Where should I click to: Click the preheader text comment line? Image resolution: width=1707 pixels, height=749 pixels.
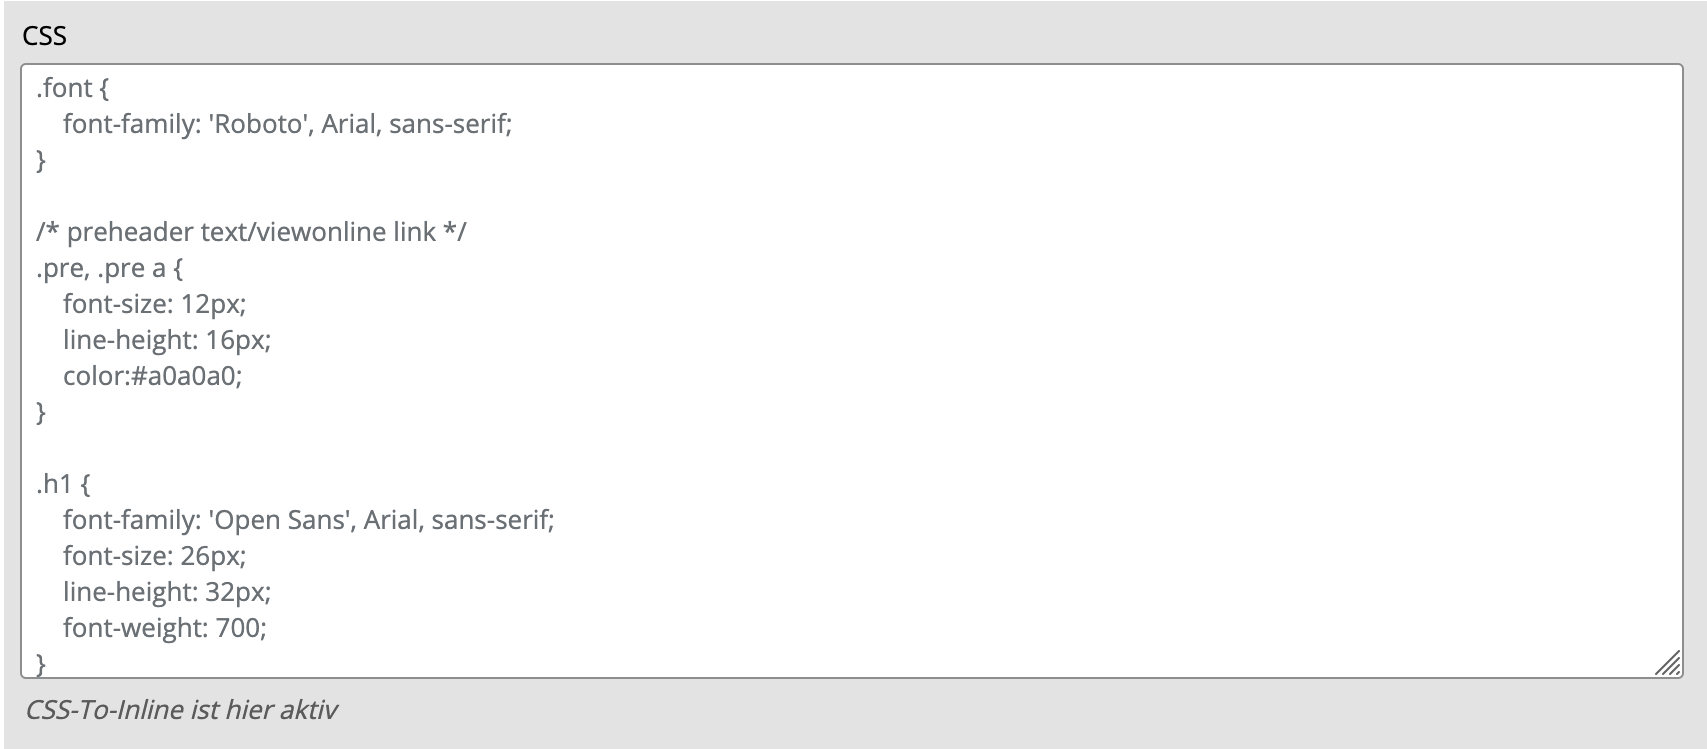(x=251, y=232)
